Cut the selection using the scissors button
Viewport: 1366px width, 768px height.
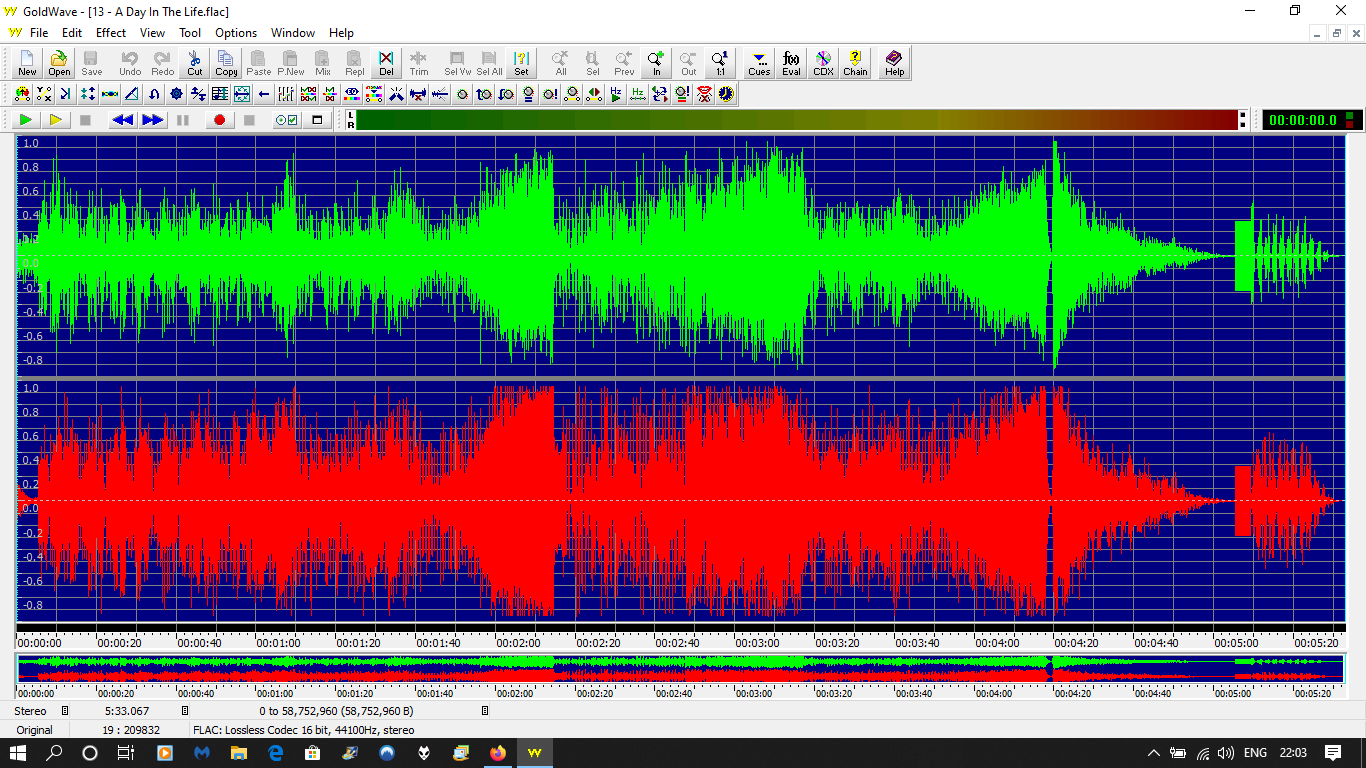(195, 64)
